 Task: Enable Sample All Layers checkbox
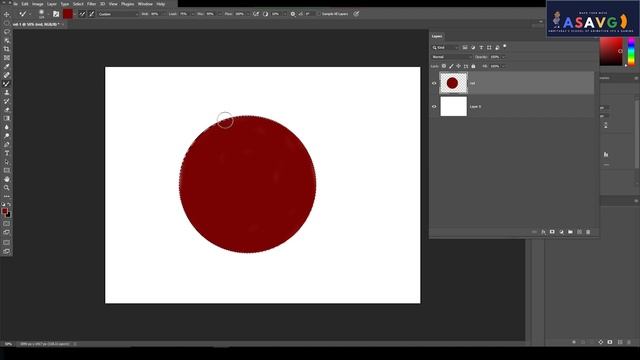pos(319,14)
